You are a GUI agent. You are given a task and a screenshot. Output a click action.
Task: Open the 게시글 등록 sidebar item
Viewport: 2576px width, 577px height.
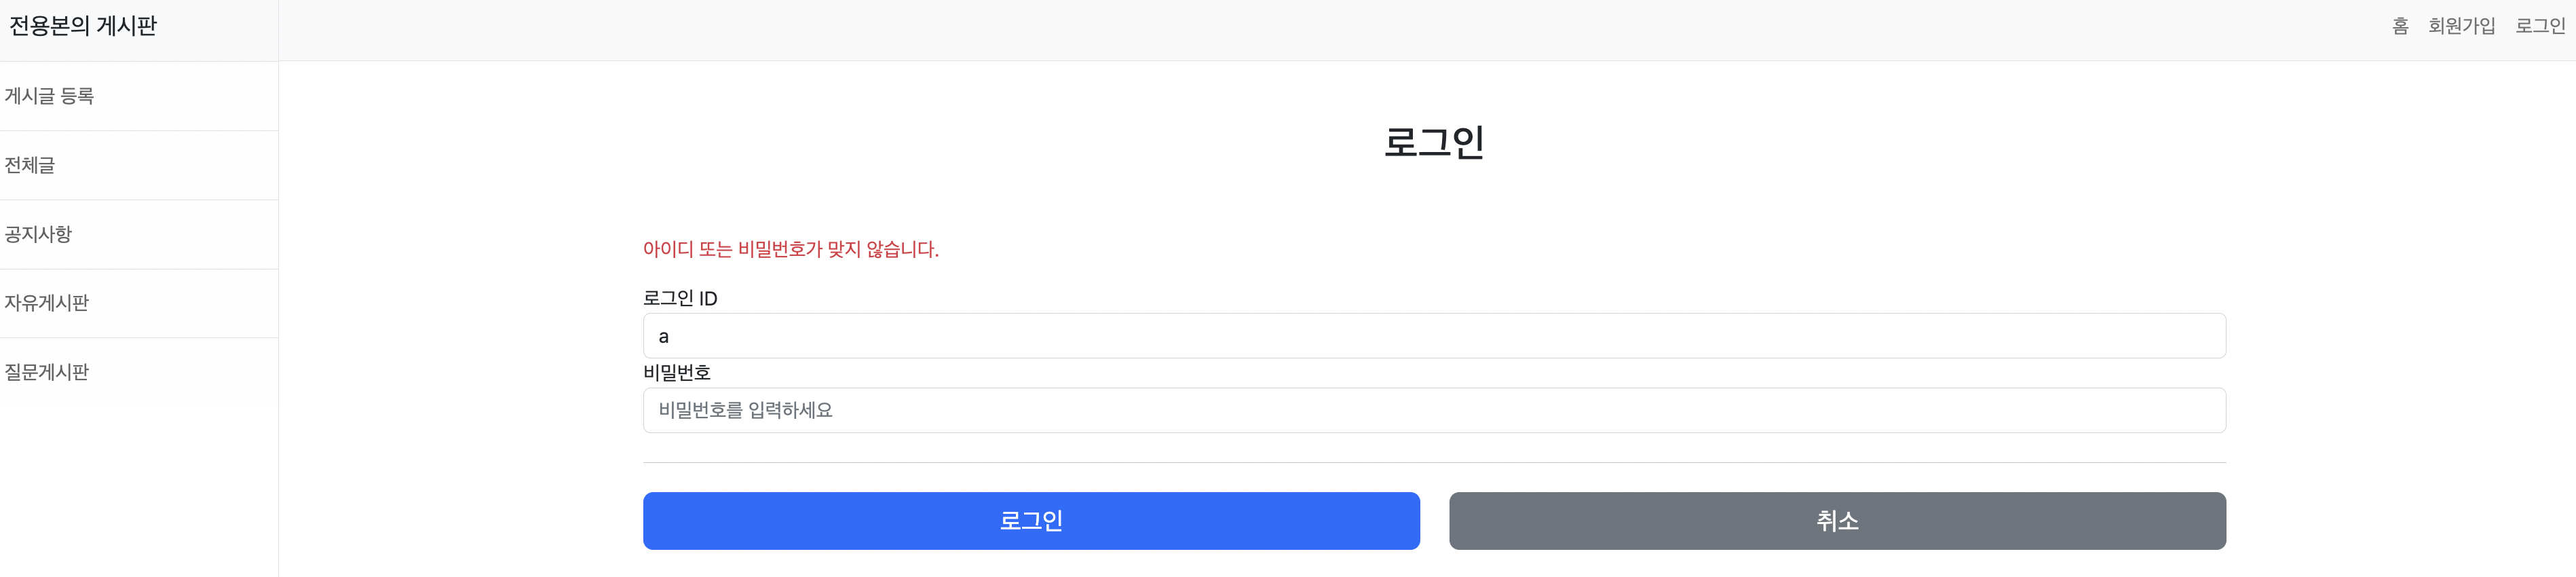pyautogui.click(x=139, y=96)
